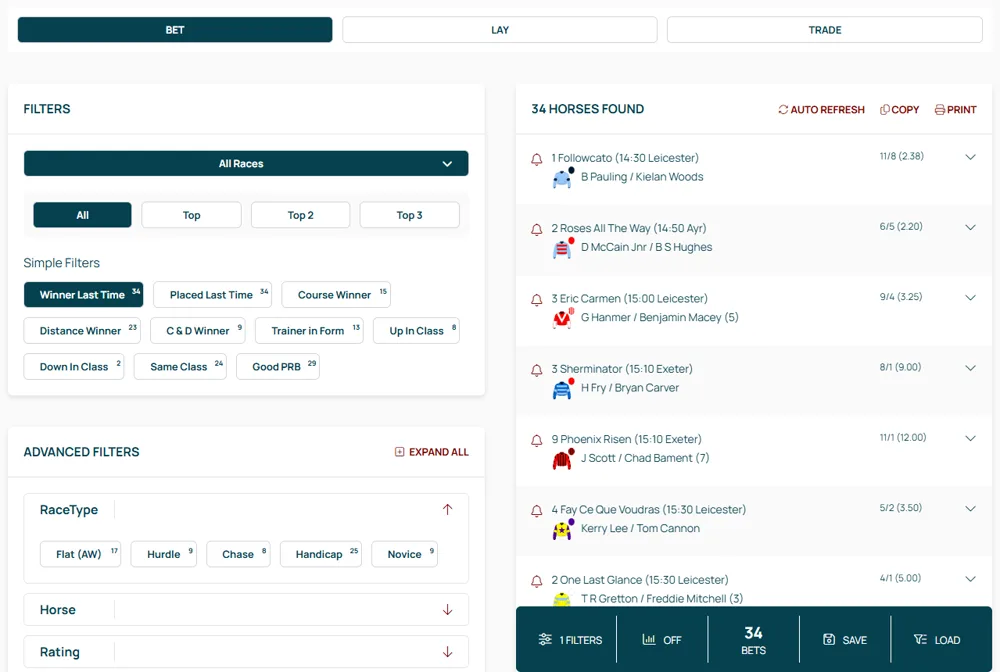Select the Top 2 rank tab
The height and width of the screenshot is (672, 1000).
click(x=300, y=215)
